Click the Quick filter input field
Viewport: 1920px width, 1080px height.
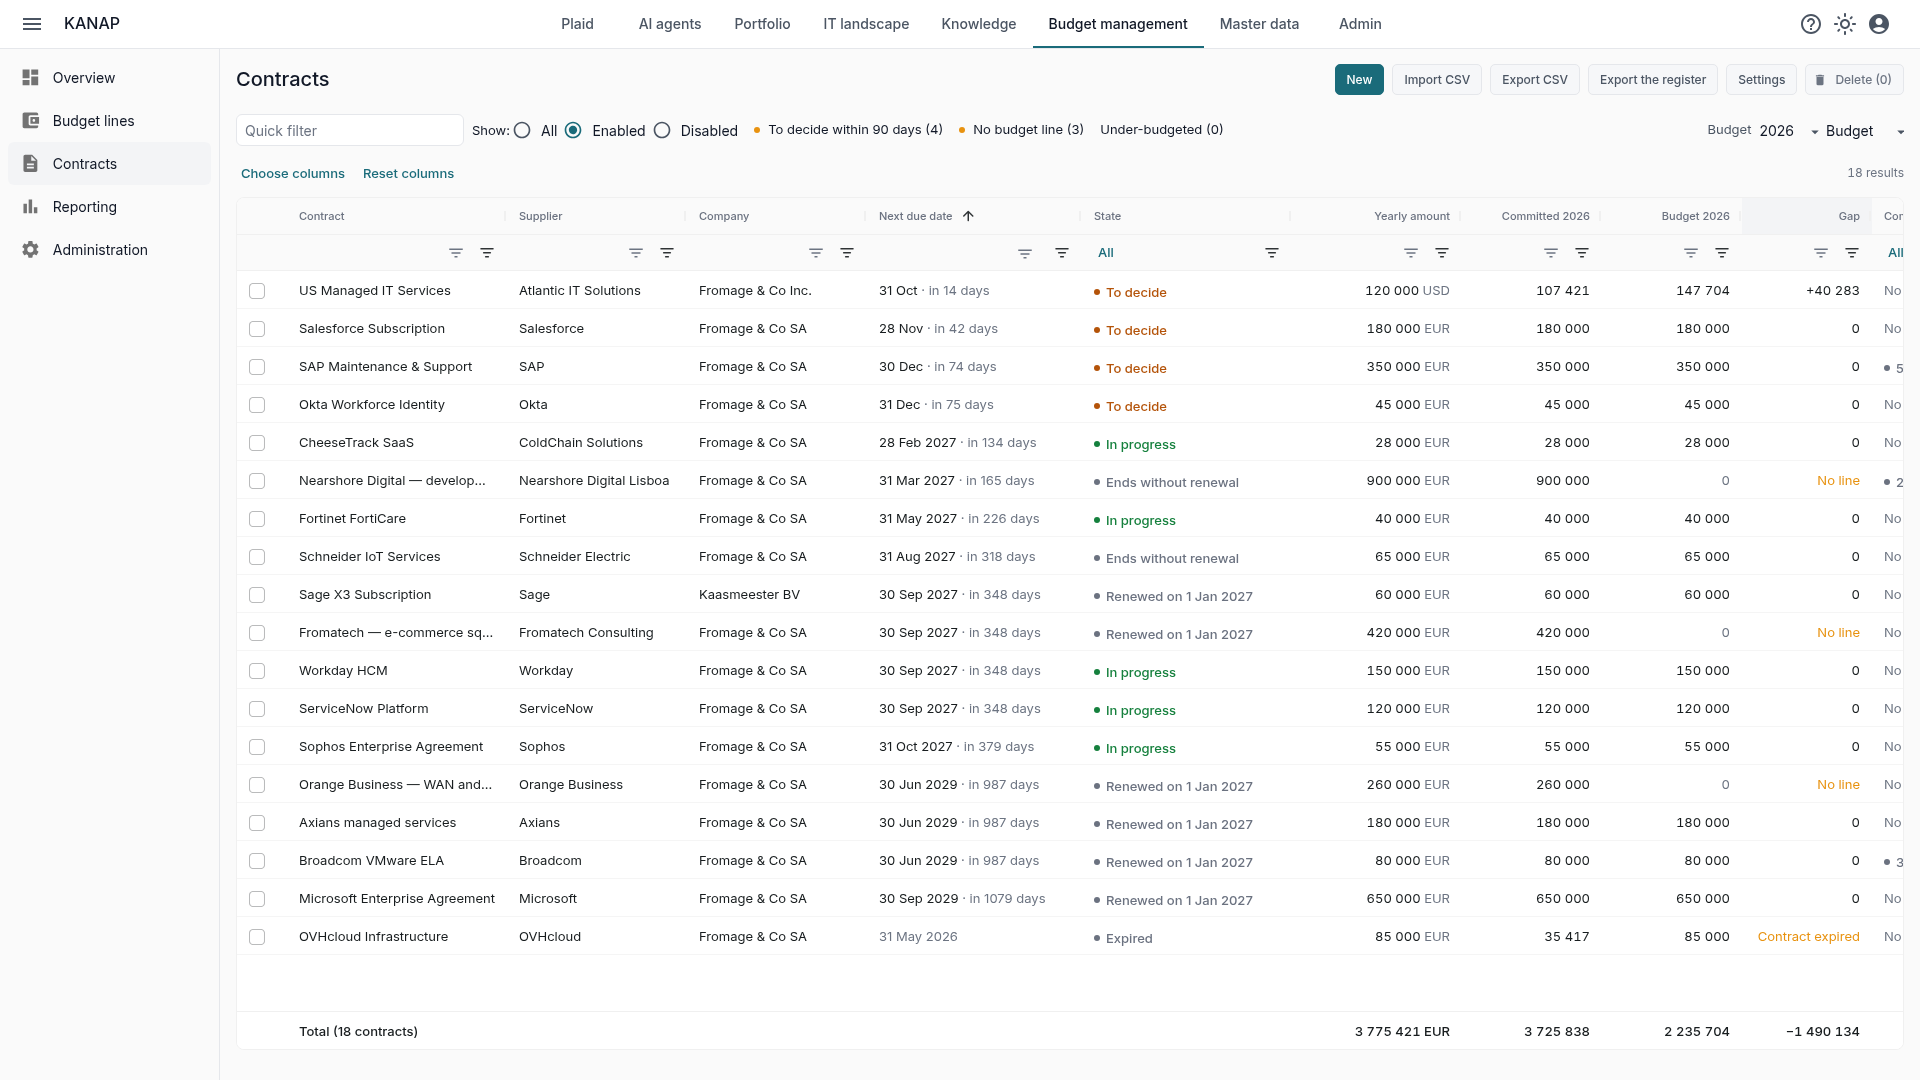click(350, 131)
